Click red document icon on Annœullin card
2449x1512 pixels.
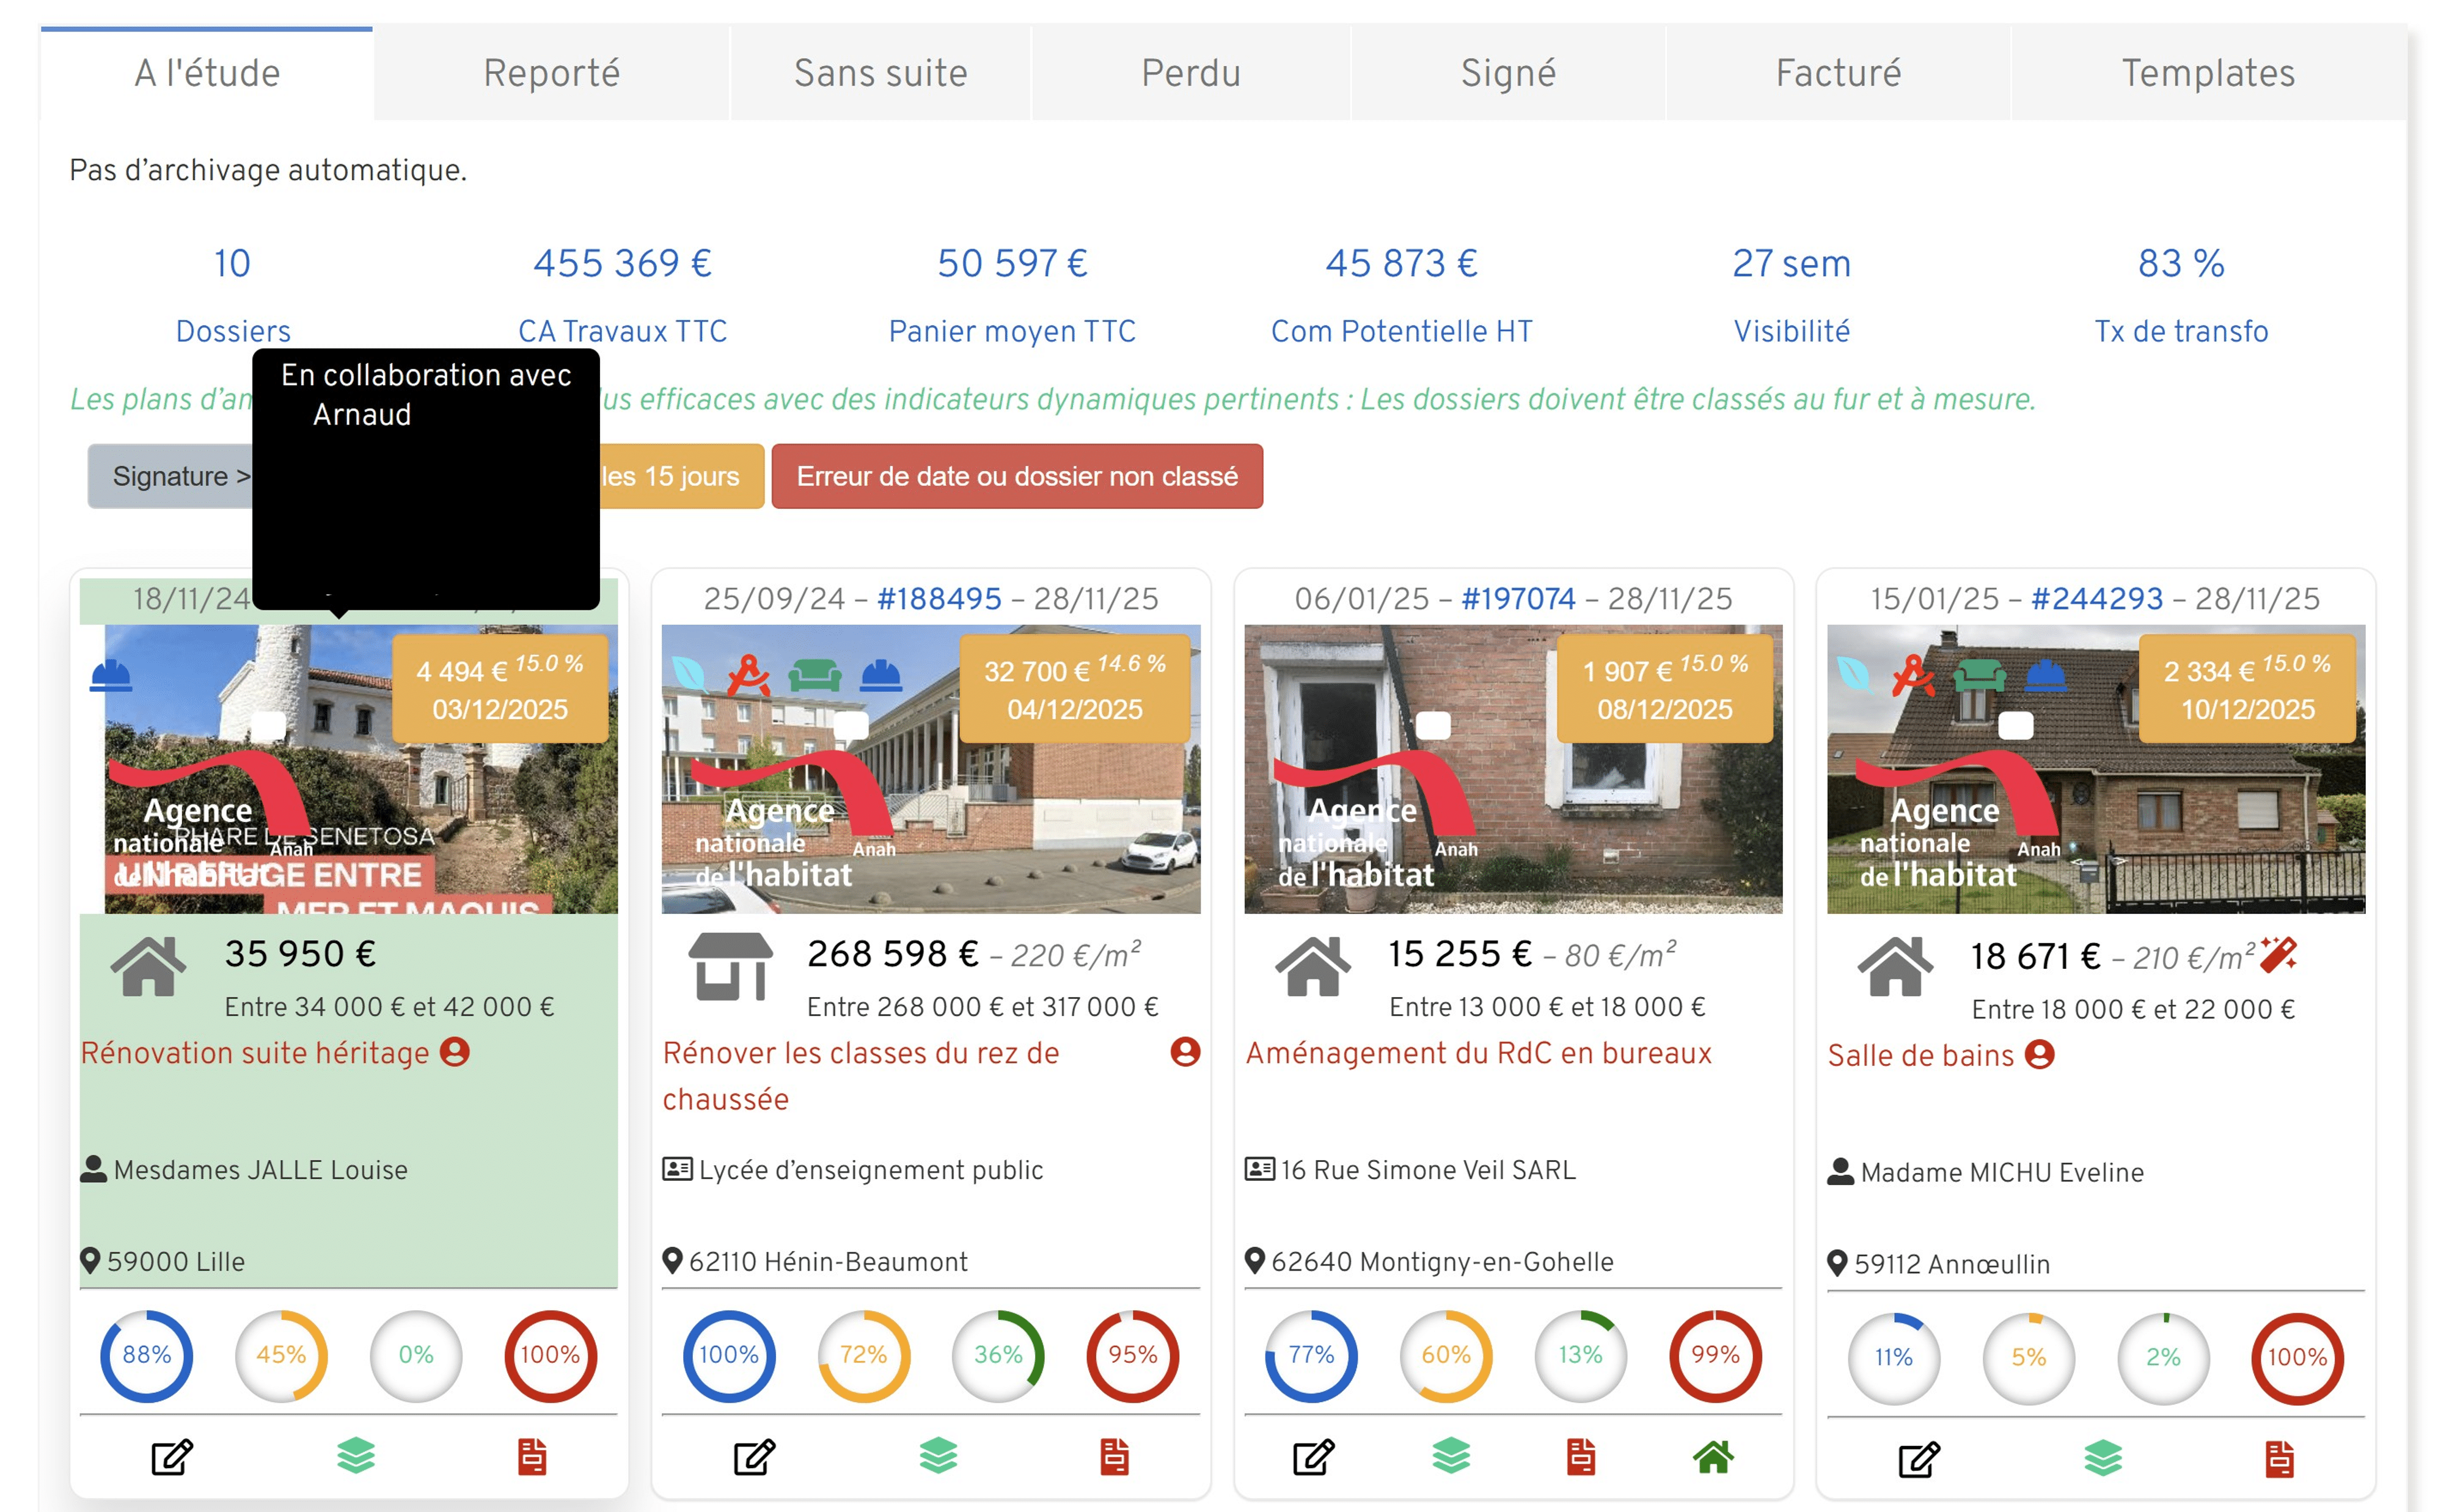coord(2279,1459)
